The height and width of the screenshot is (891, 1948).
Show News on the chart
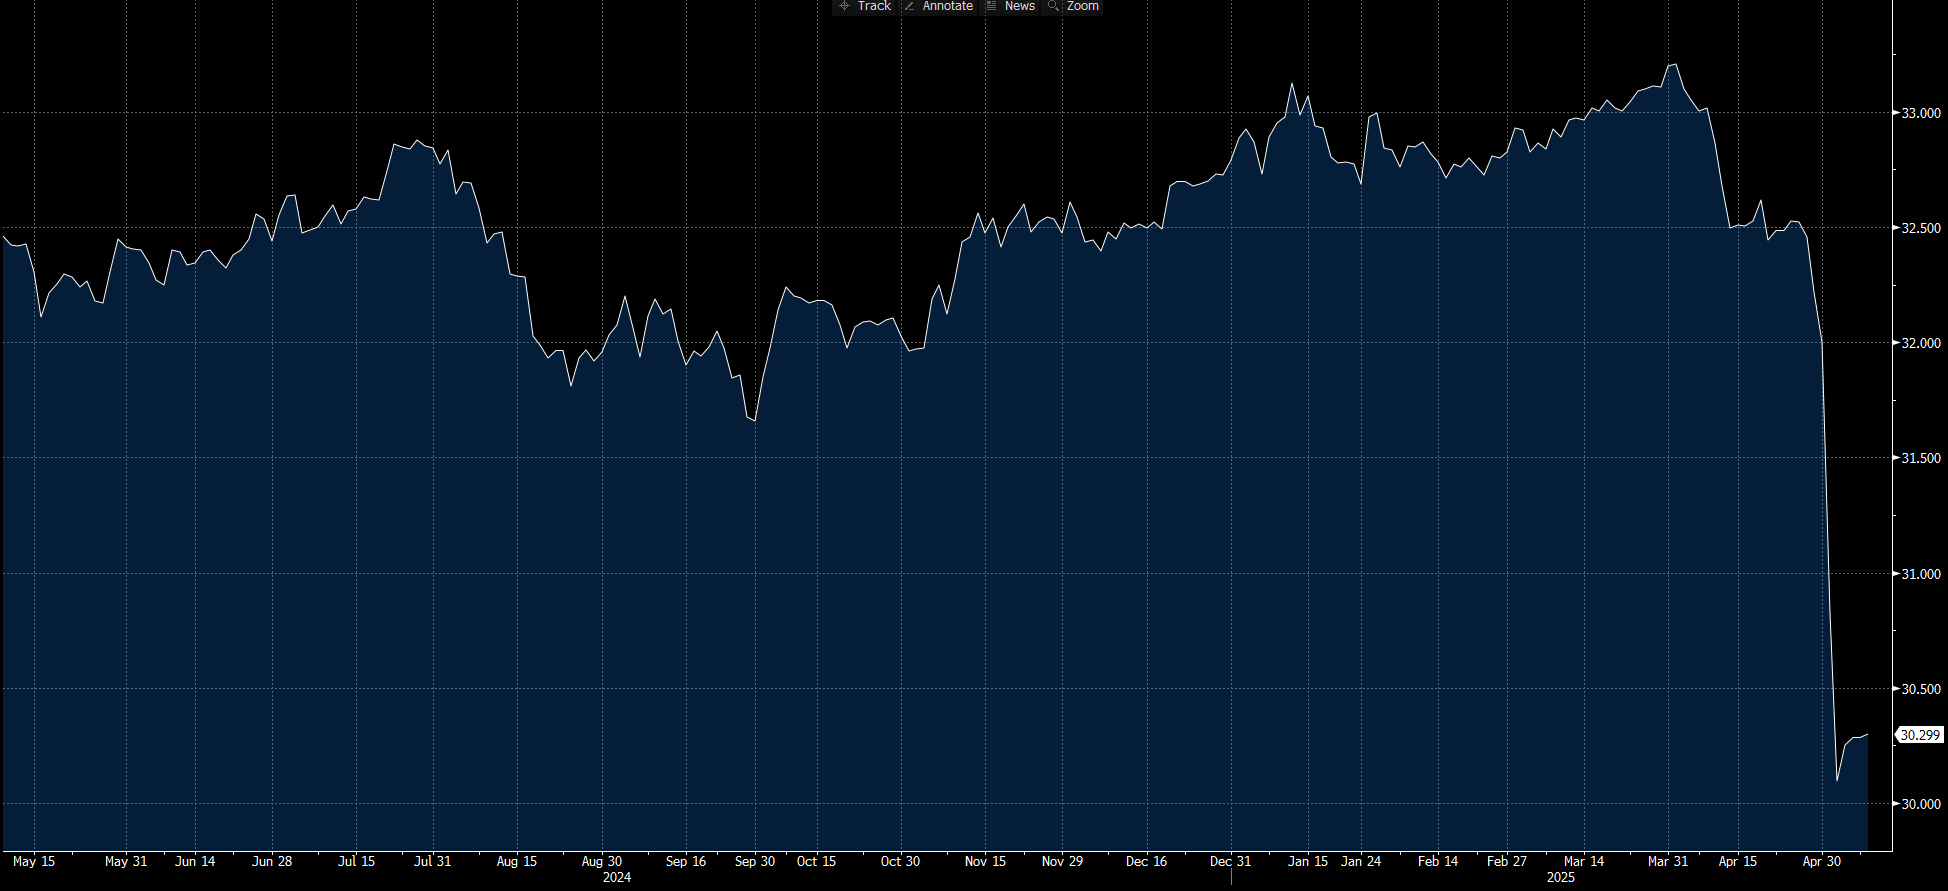[x=1011, y=6]
